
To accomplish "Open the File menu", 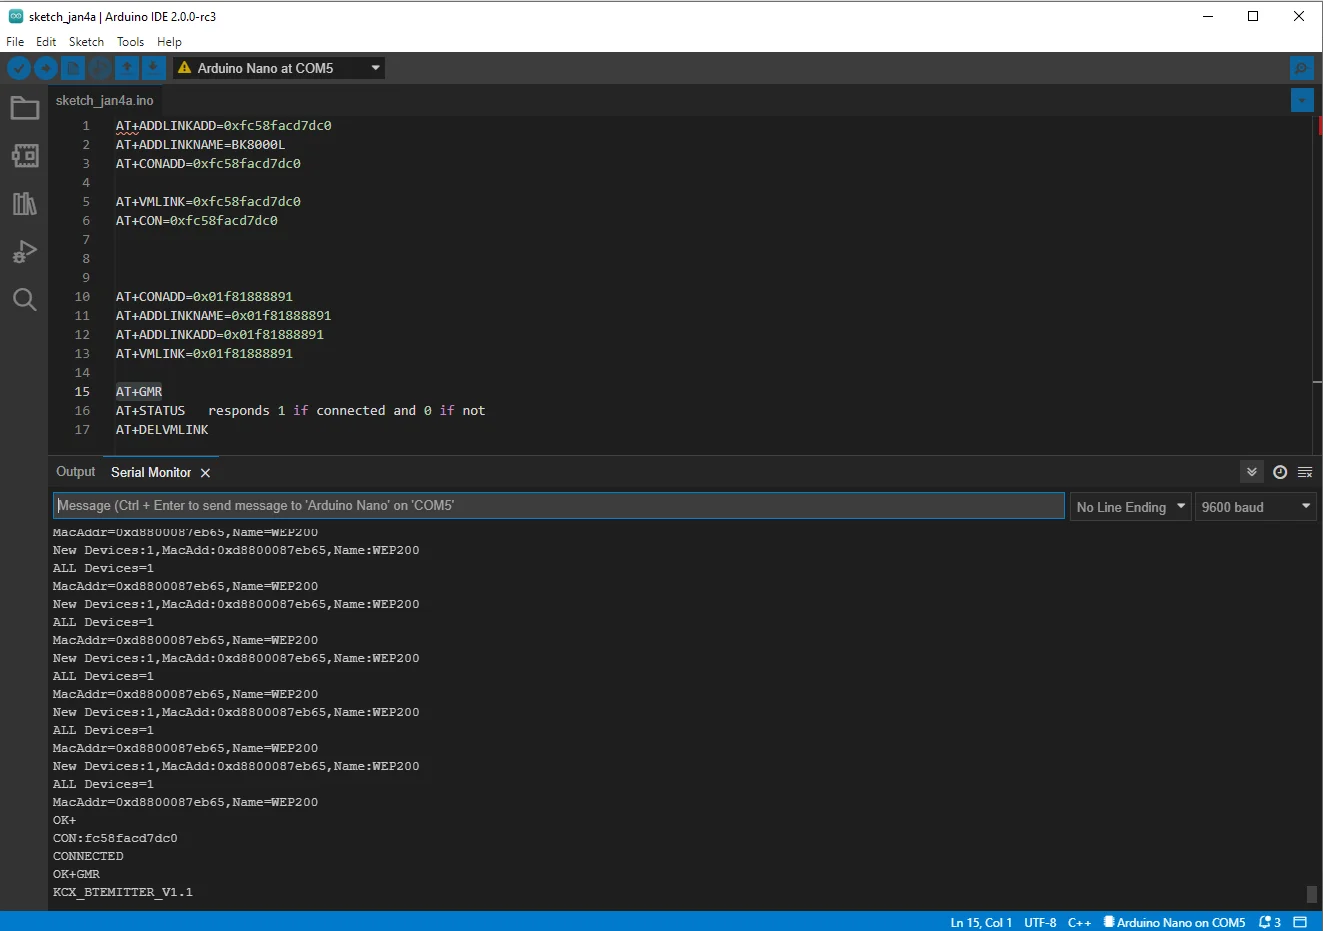I will point(15,42).
